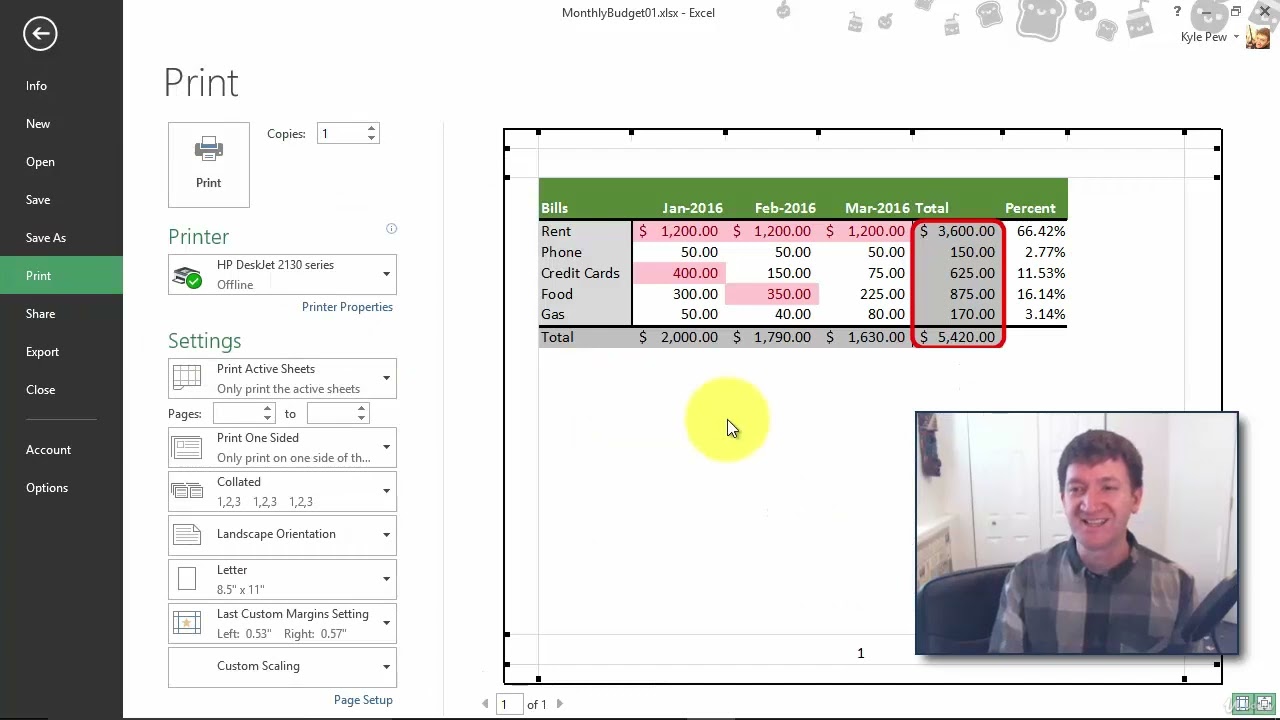The width and height of the screenshot is (1280, 720).
Task: Open the Print One Sided dropdown
Action: click(x=386, y=447)
